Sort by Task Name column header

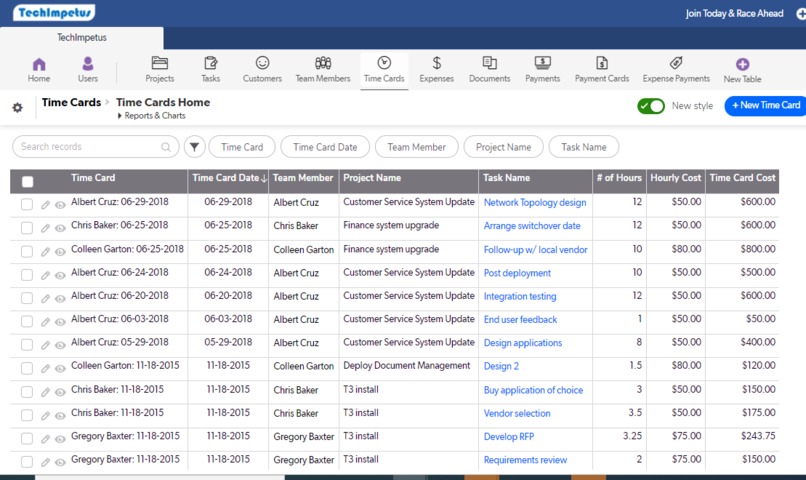[x=535, y=178]
